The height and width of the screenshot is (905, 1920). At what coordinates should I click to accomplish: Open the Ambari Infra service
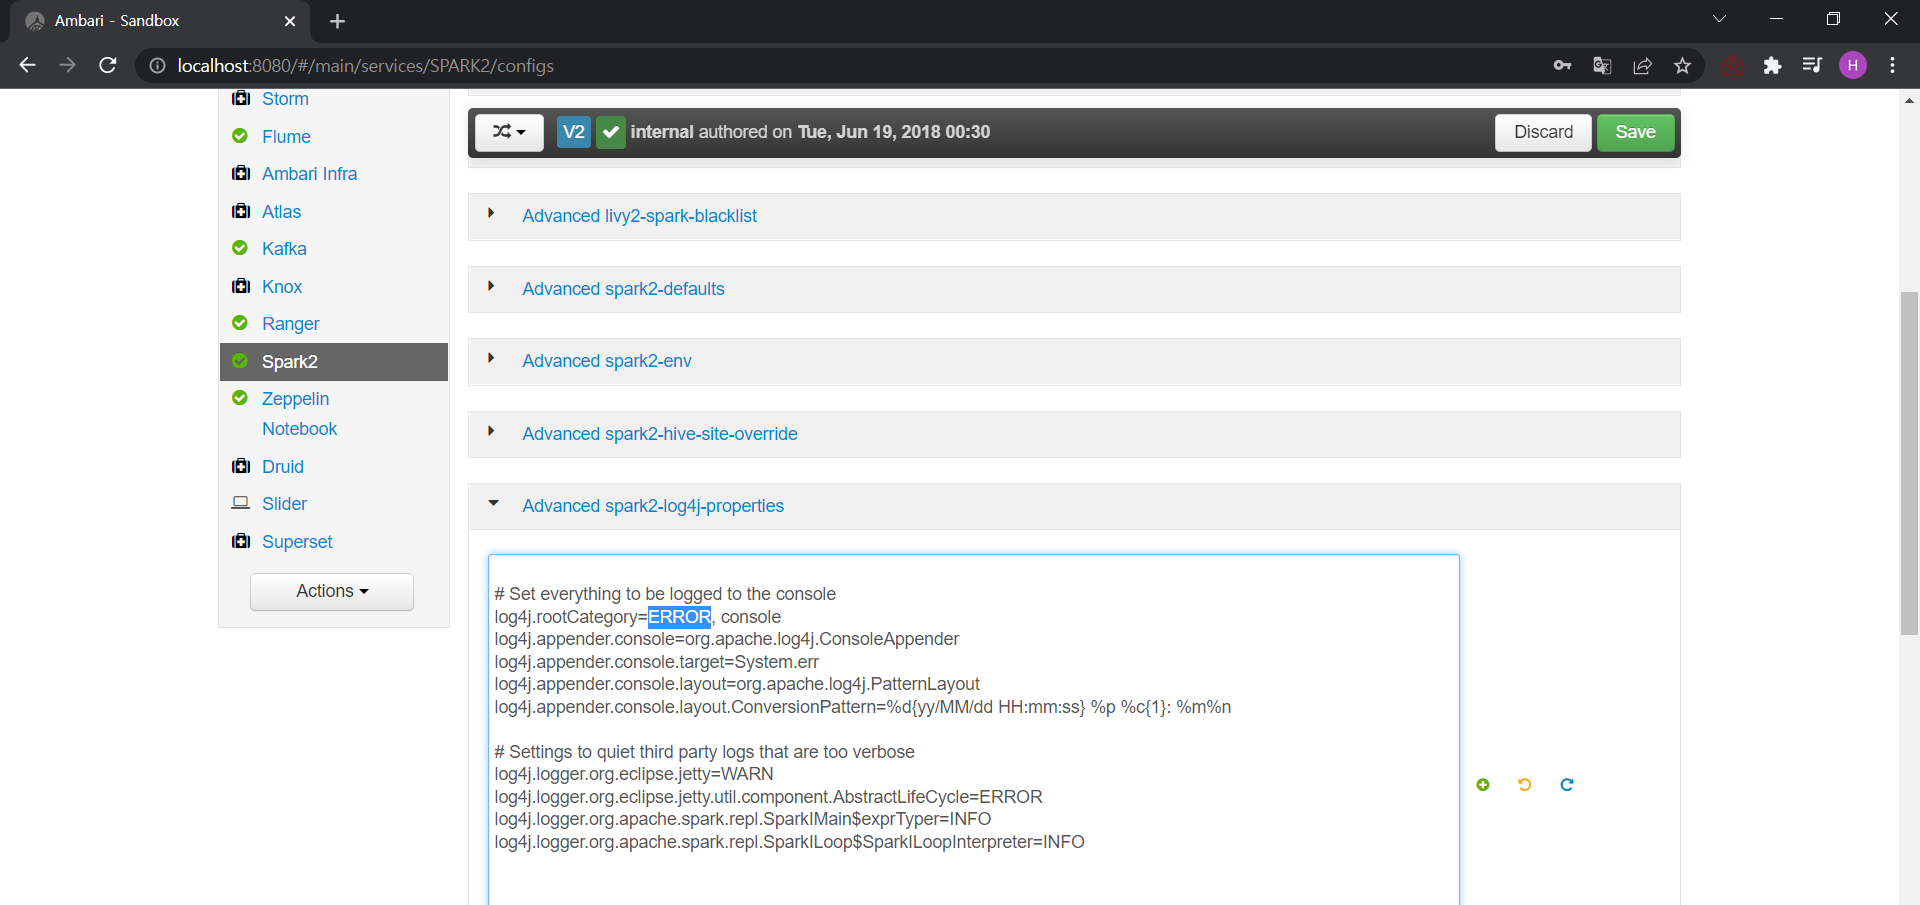tap(309, 174)
